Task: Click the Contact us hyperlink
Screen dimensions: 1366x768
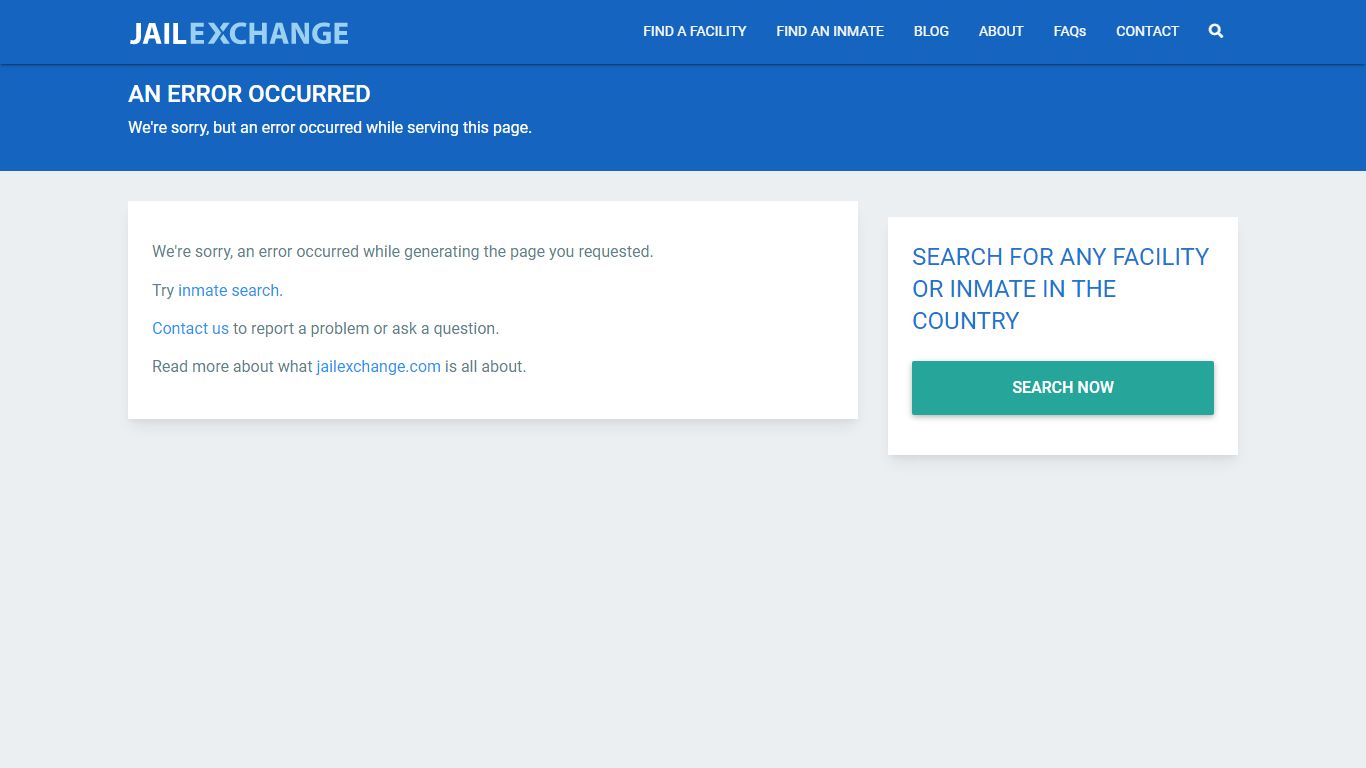Action: pos(190,328)
